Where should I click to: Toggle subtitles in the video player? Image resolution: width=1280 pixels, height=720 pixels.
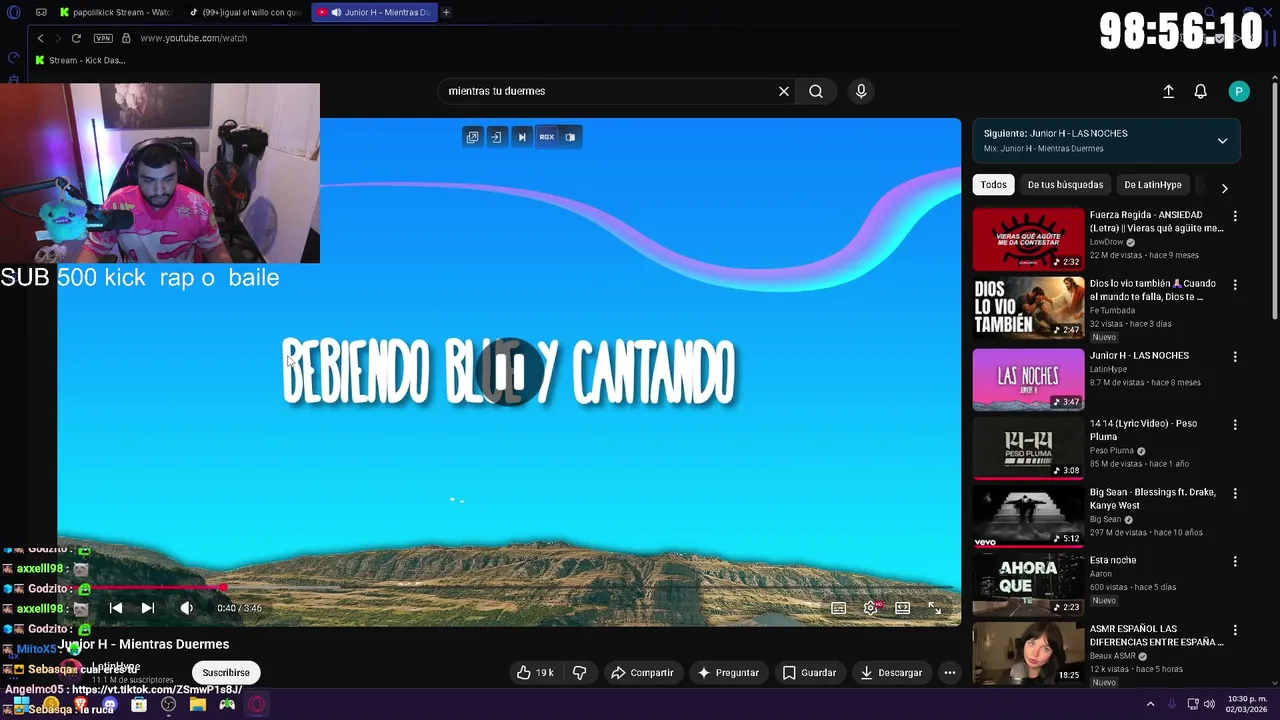[x=839, y=608]
